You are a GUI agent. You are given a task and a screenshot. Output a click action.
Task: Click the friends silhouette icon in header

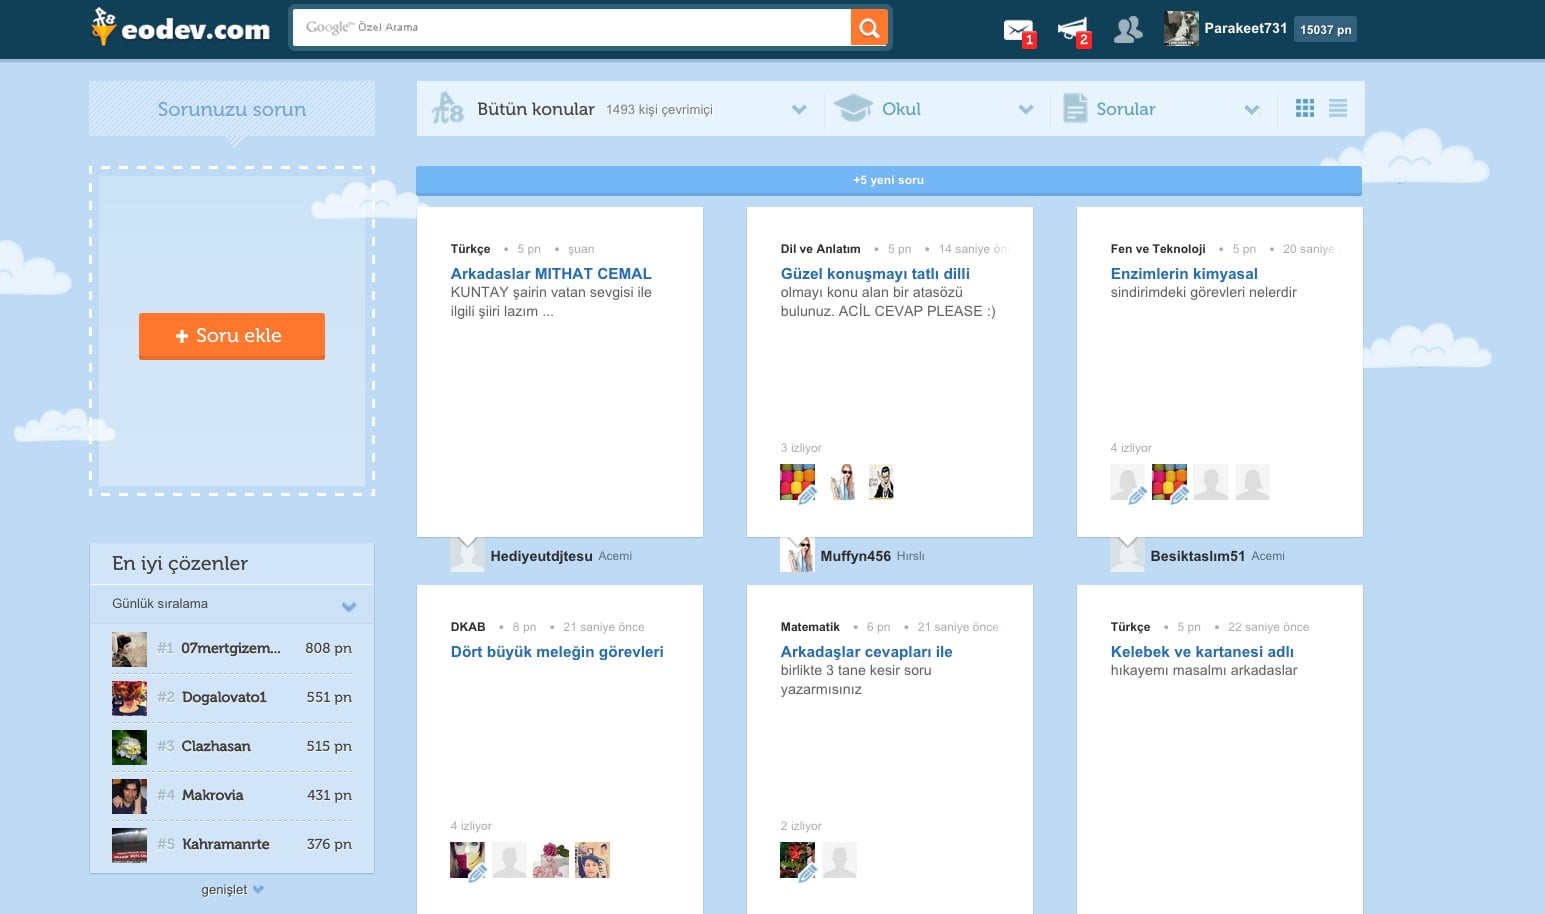pyautogui.click(x=1128, y=30)
